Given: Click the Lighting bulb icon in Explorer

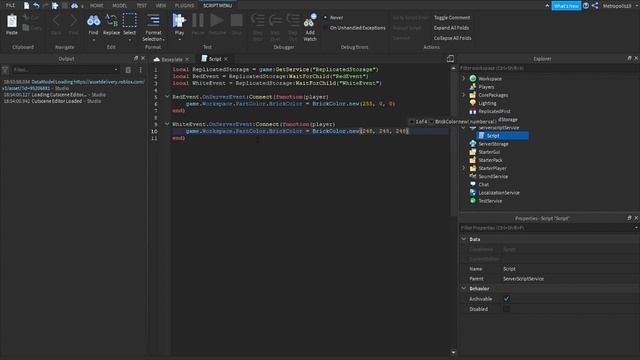Looking at the screenshot, I should pyautogui.click(x=473, y=103).
